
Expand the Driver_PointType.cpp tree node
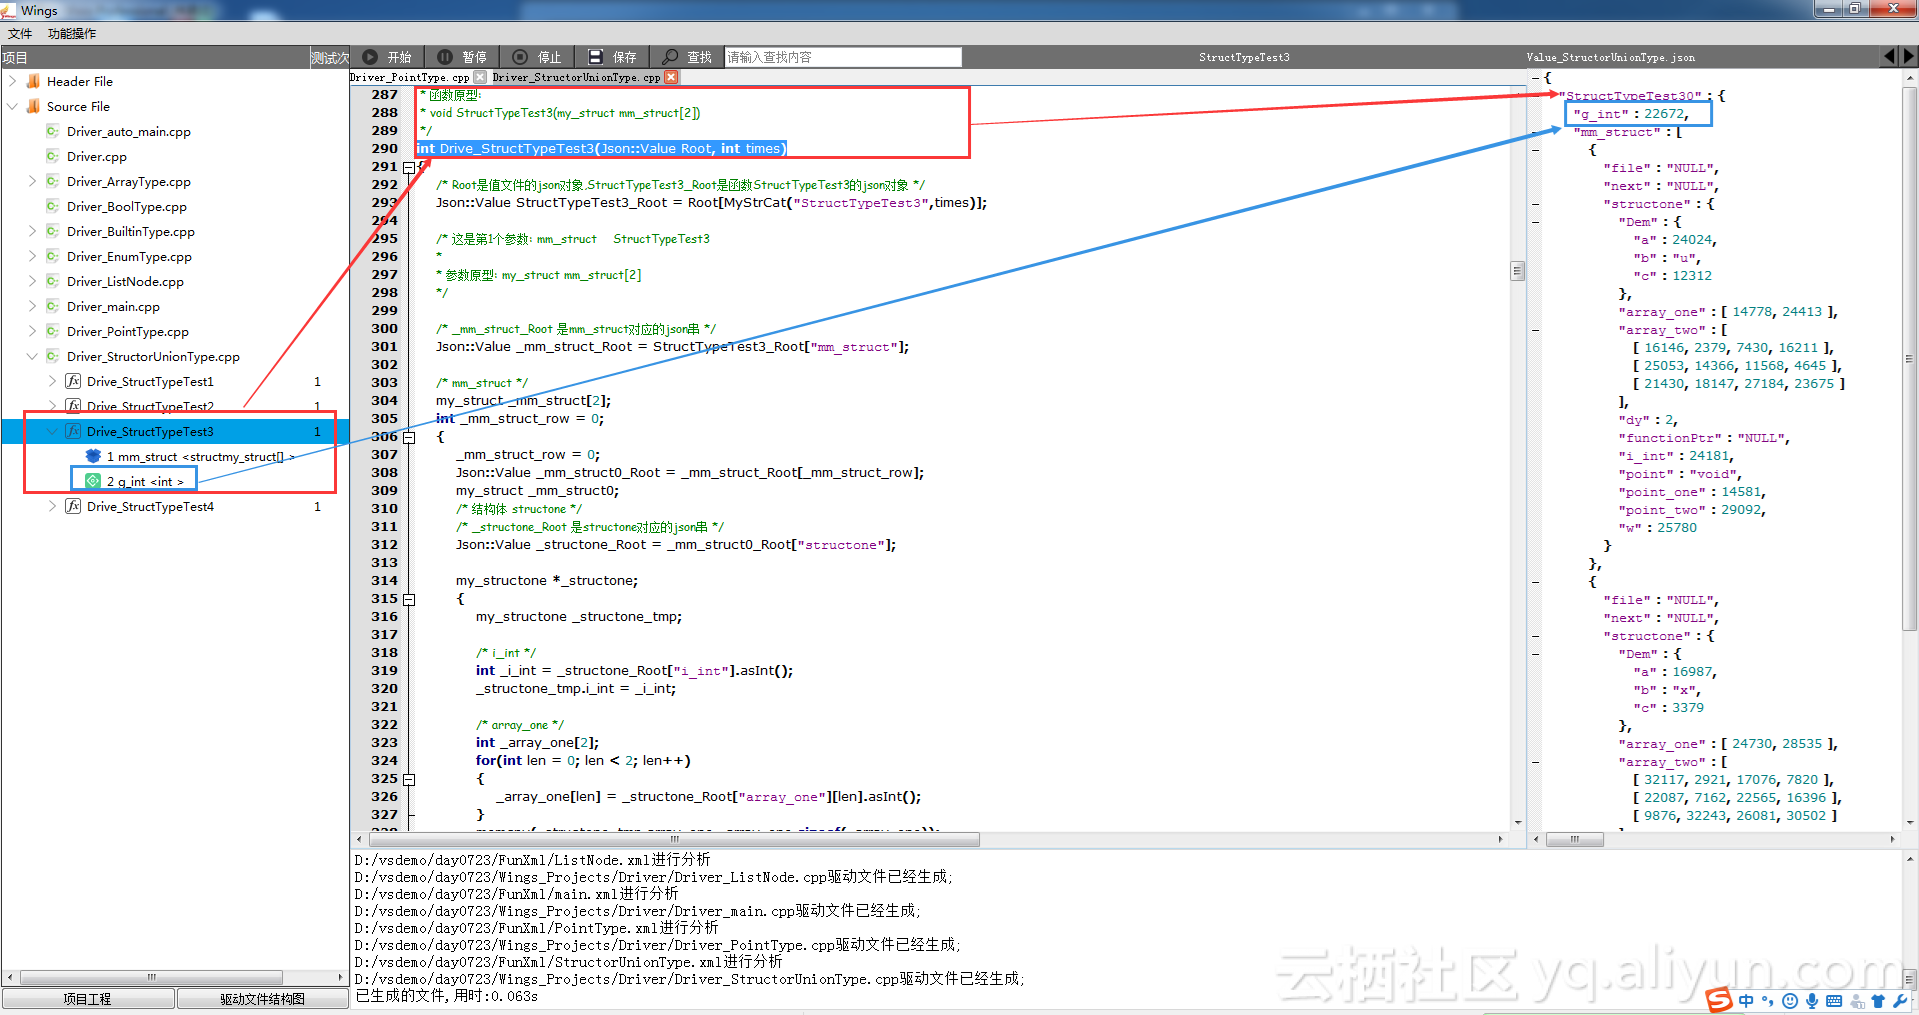32,331
